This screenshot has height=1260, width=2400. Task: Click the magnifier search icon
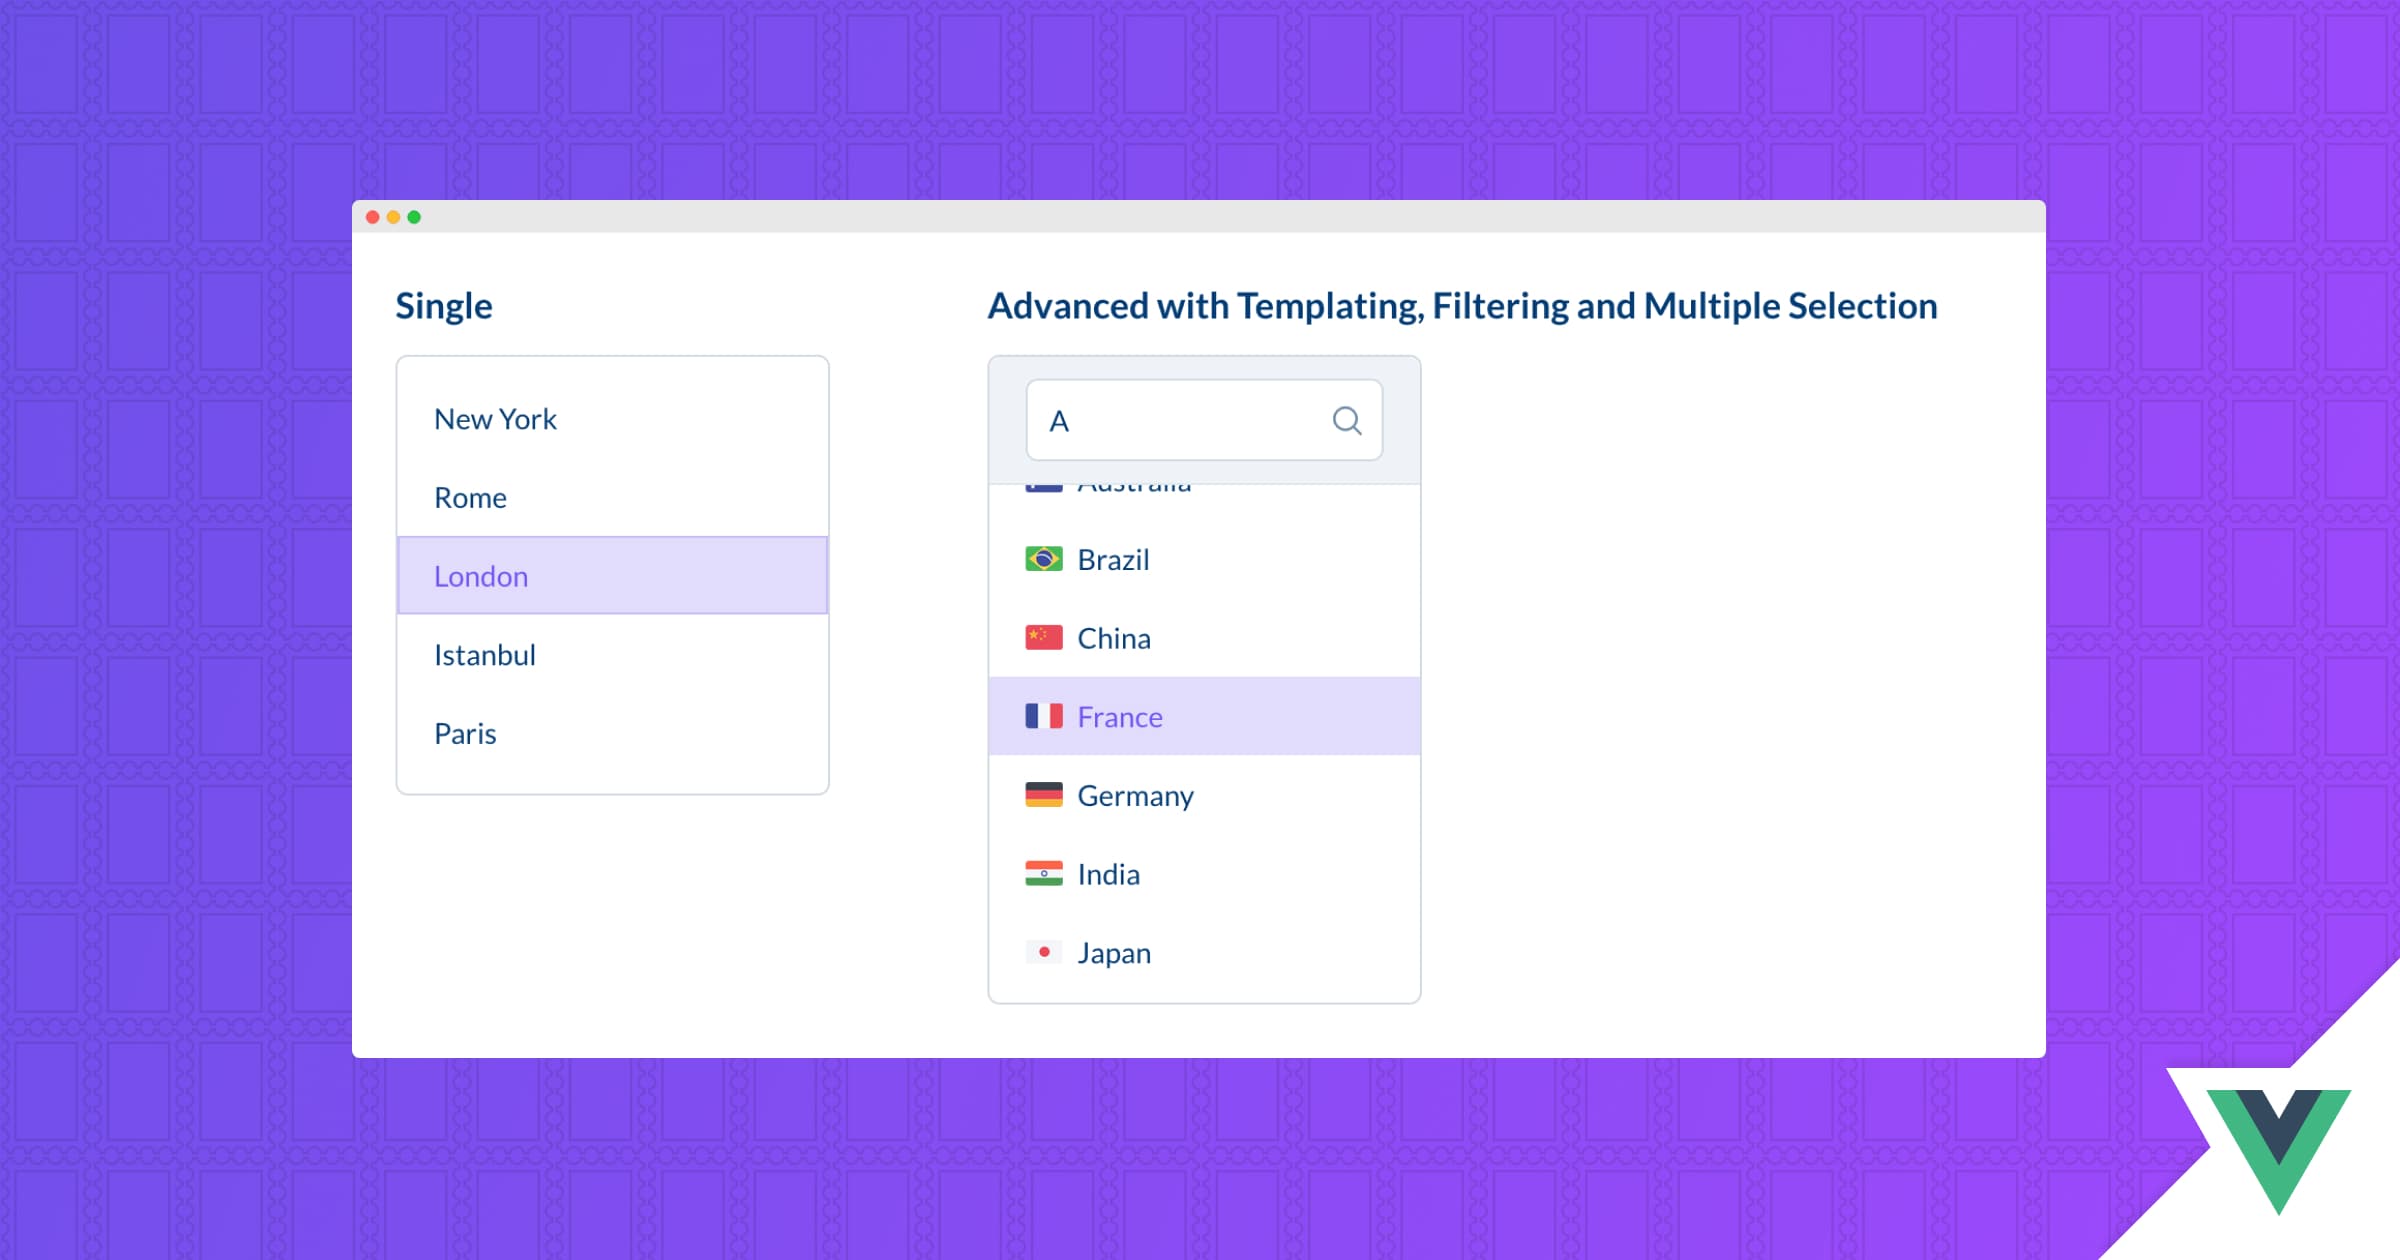pos(1347,421)
